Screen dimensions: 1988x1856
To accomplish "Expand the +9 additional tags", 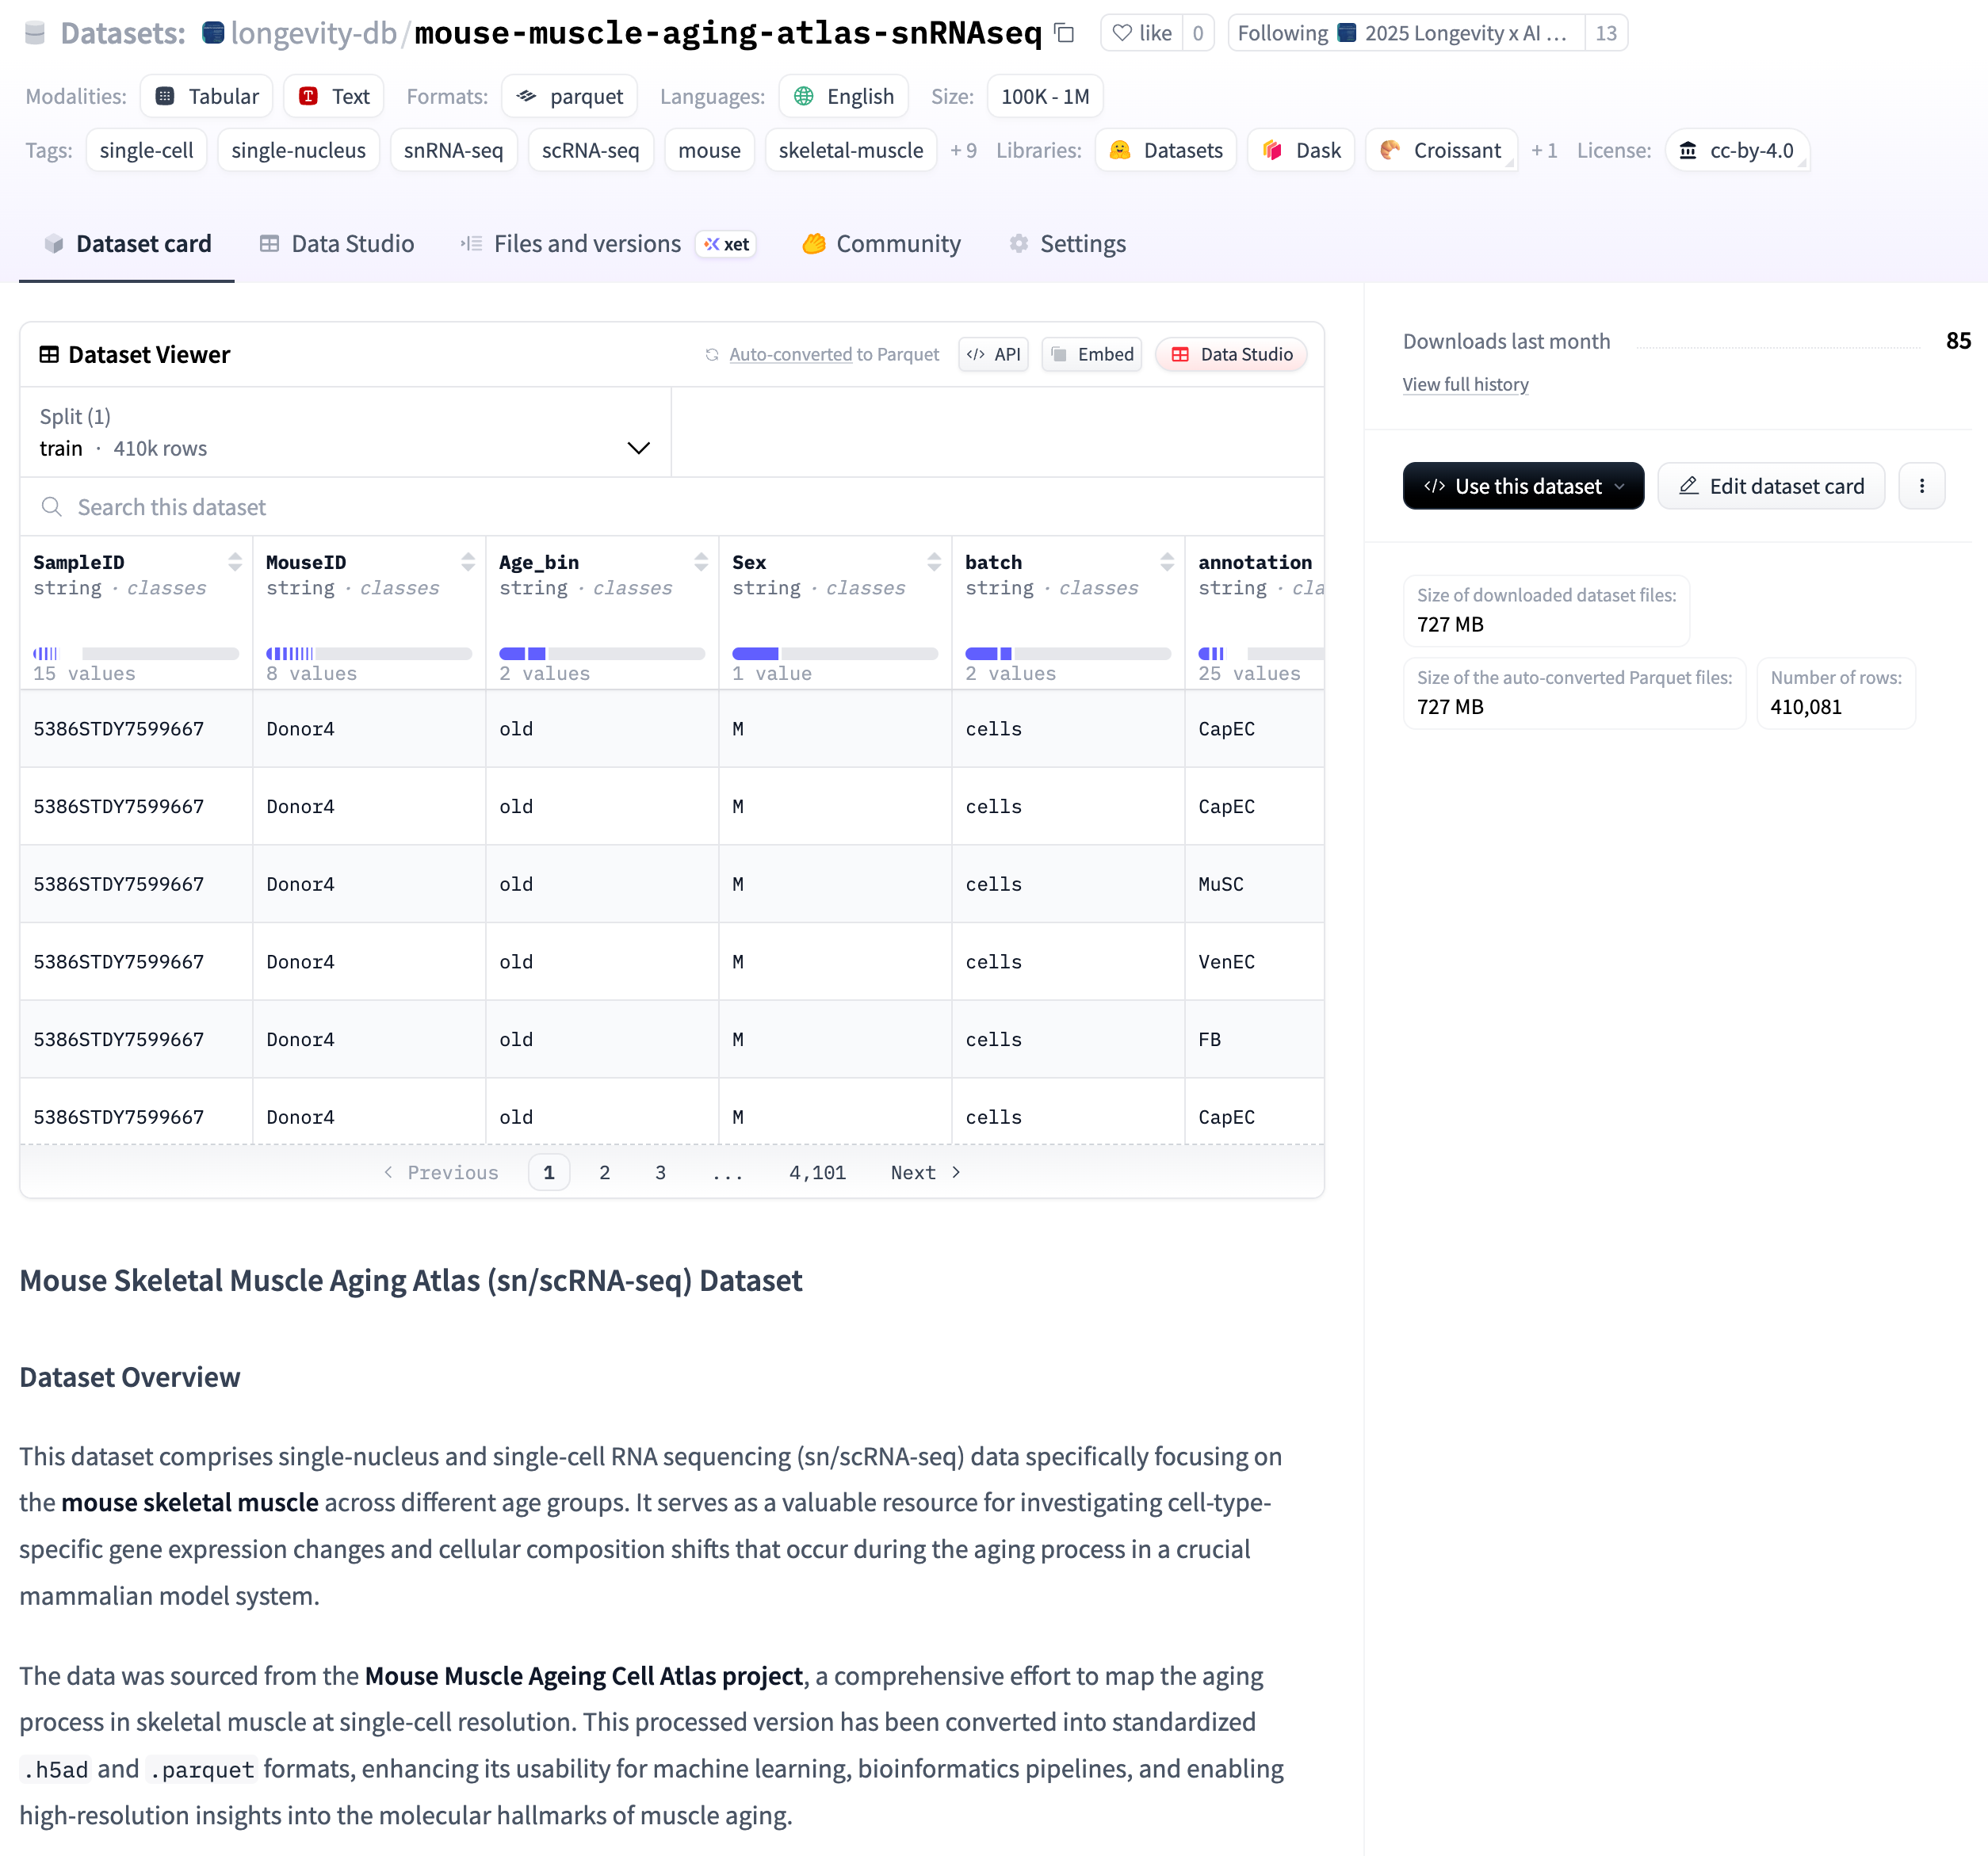I will click(963, 150).
